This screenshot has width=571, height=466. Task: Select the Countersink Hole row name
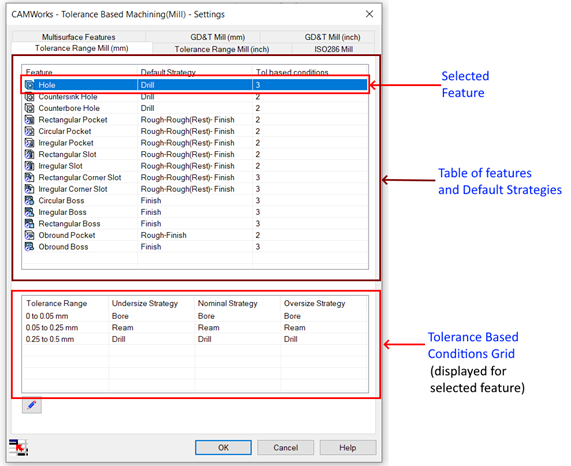point(68,97)
